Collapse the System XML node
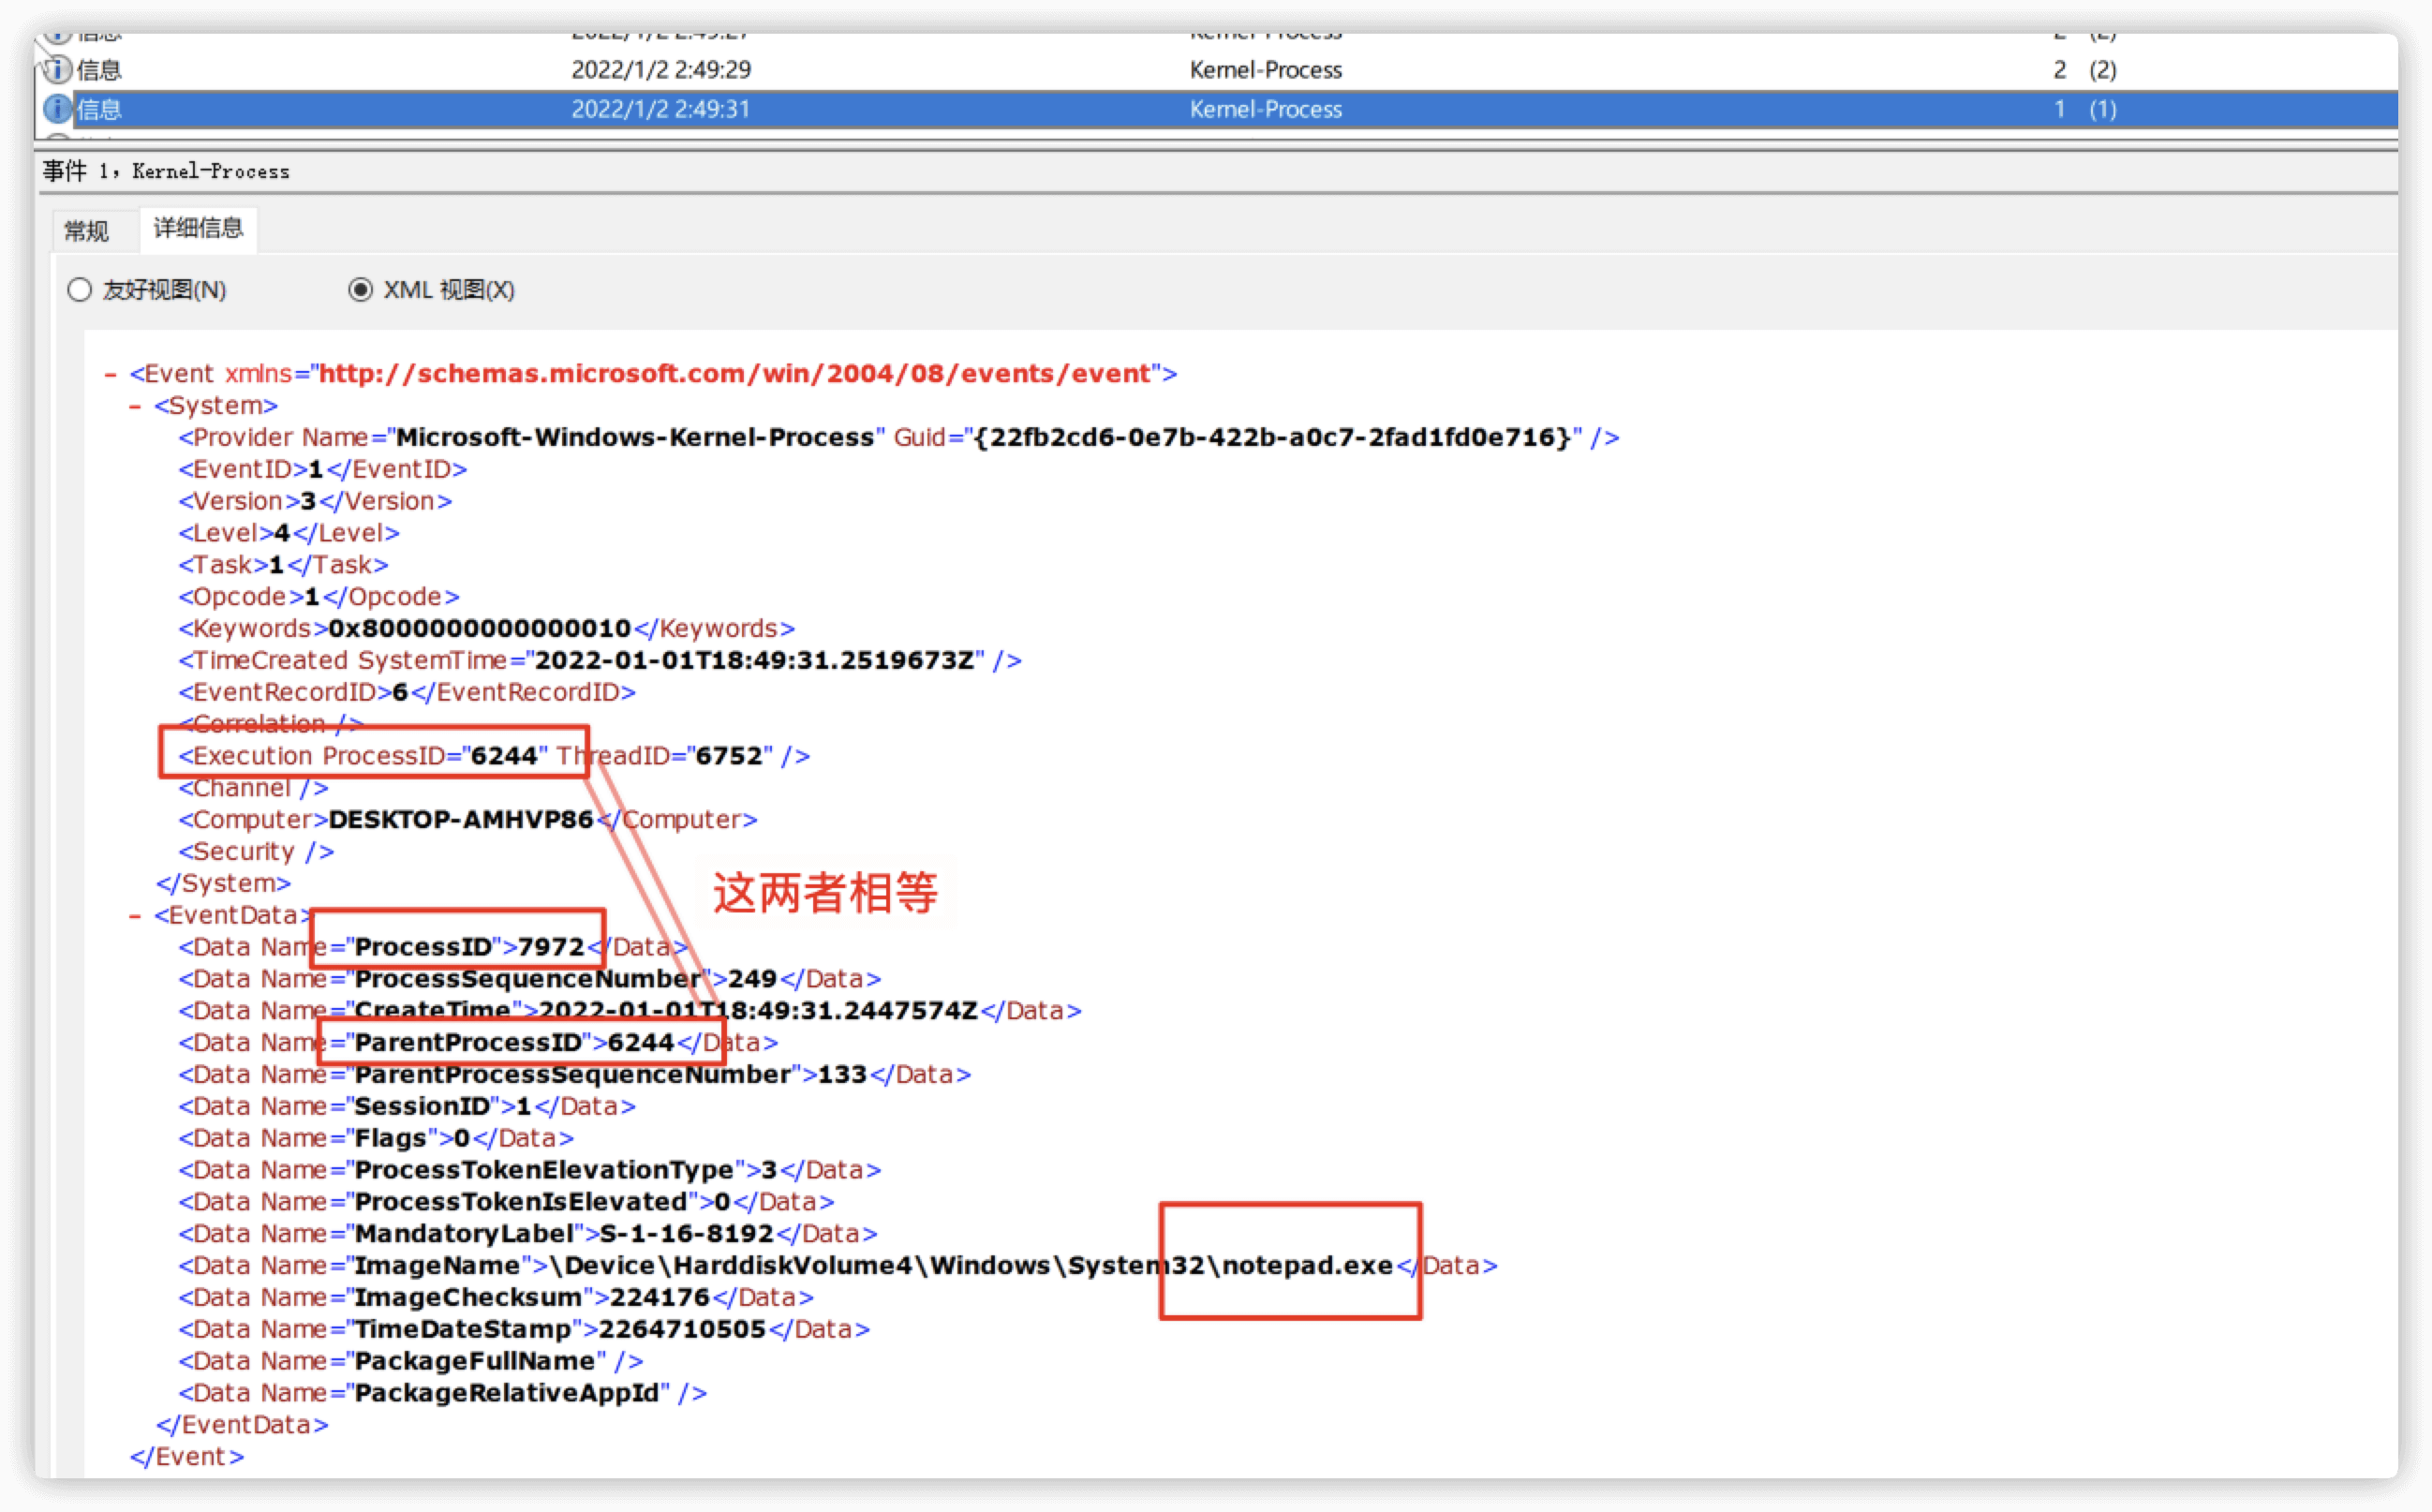 (135, 406)
